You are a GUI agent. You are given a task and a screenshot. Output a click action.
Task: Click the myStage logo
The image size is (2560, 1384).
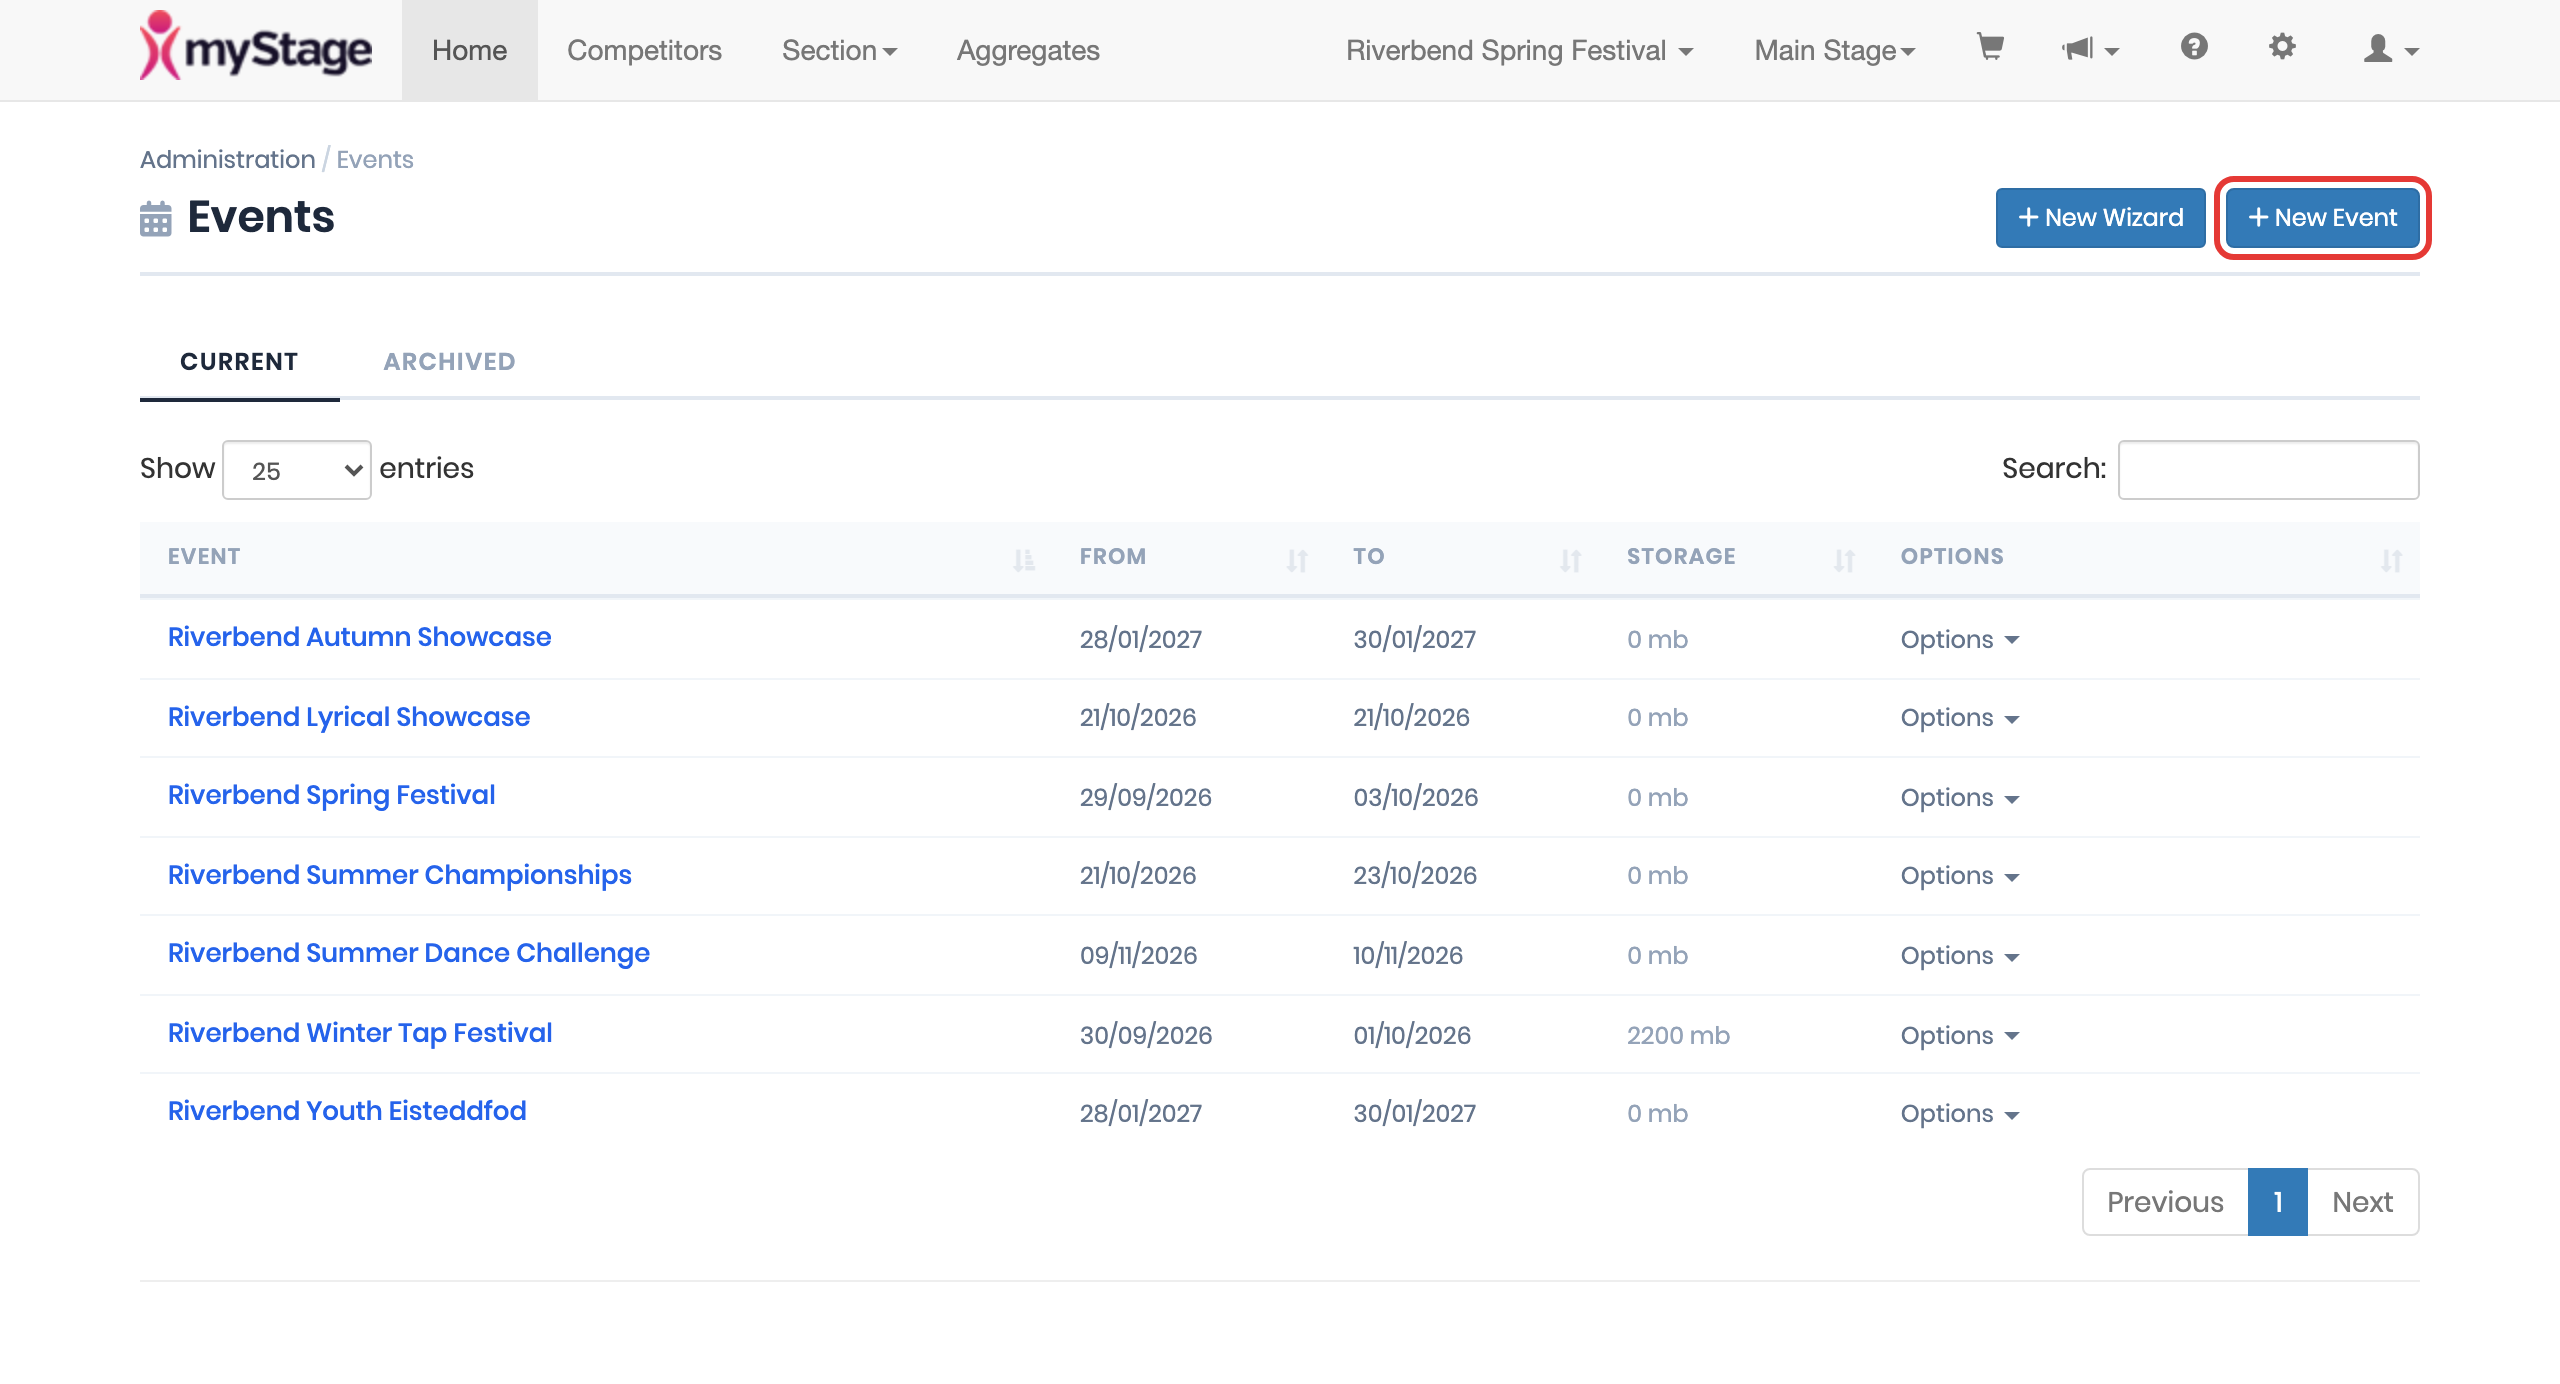[256, 47]
